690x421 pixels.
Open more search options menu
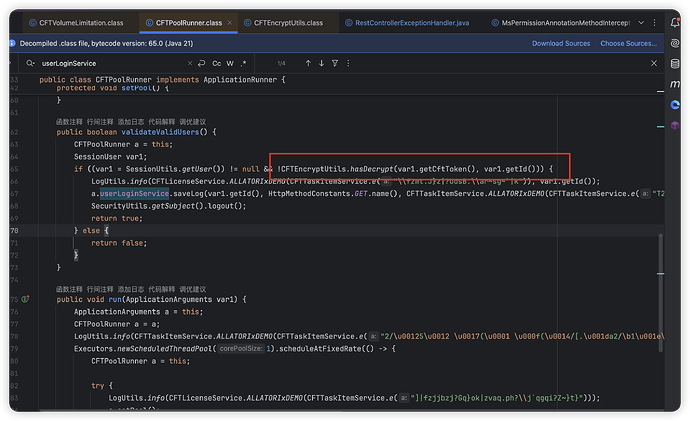[x=348, y=63]
